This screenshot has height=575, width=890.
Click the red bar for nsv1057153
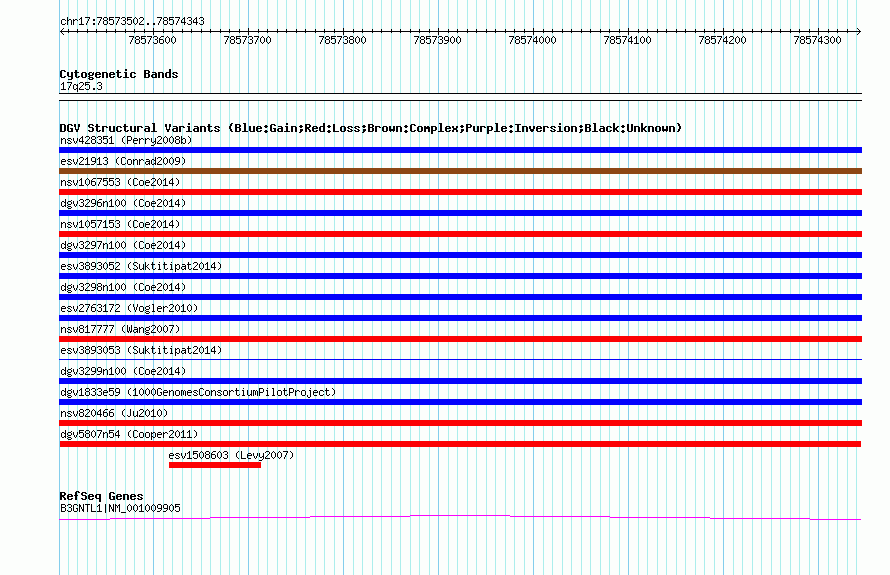[460, 234]
